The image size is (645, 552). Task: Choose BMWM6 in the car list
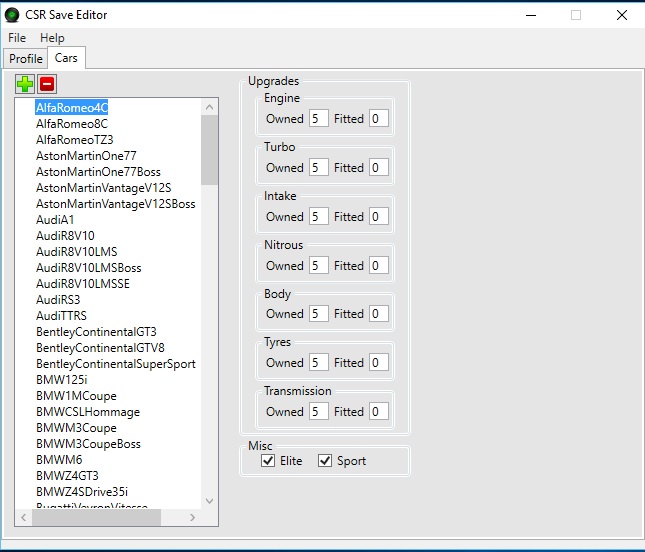[x=59, y=460]
